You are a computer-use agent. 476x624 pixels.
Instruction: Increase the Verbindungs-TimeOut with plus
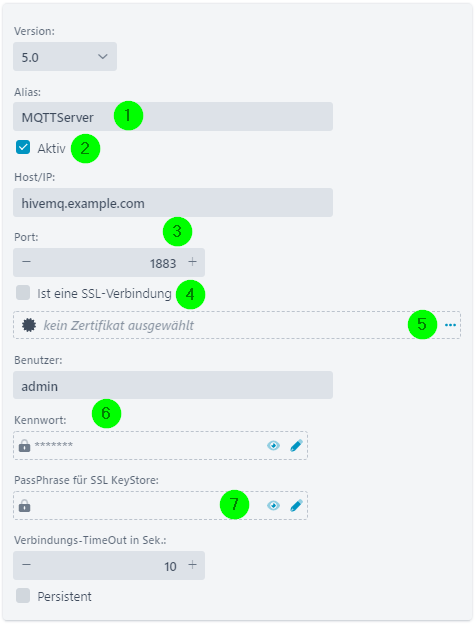coord(193,565)
